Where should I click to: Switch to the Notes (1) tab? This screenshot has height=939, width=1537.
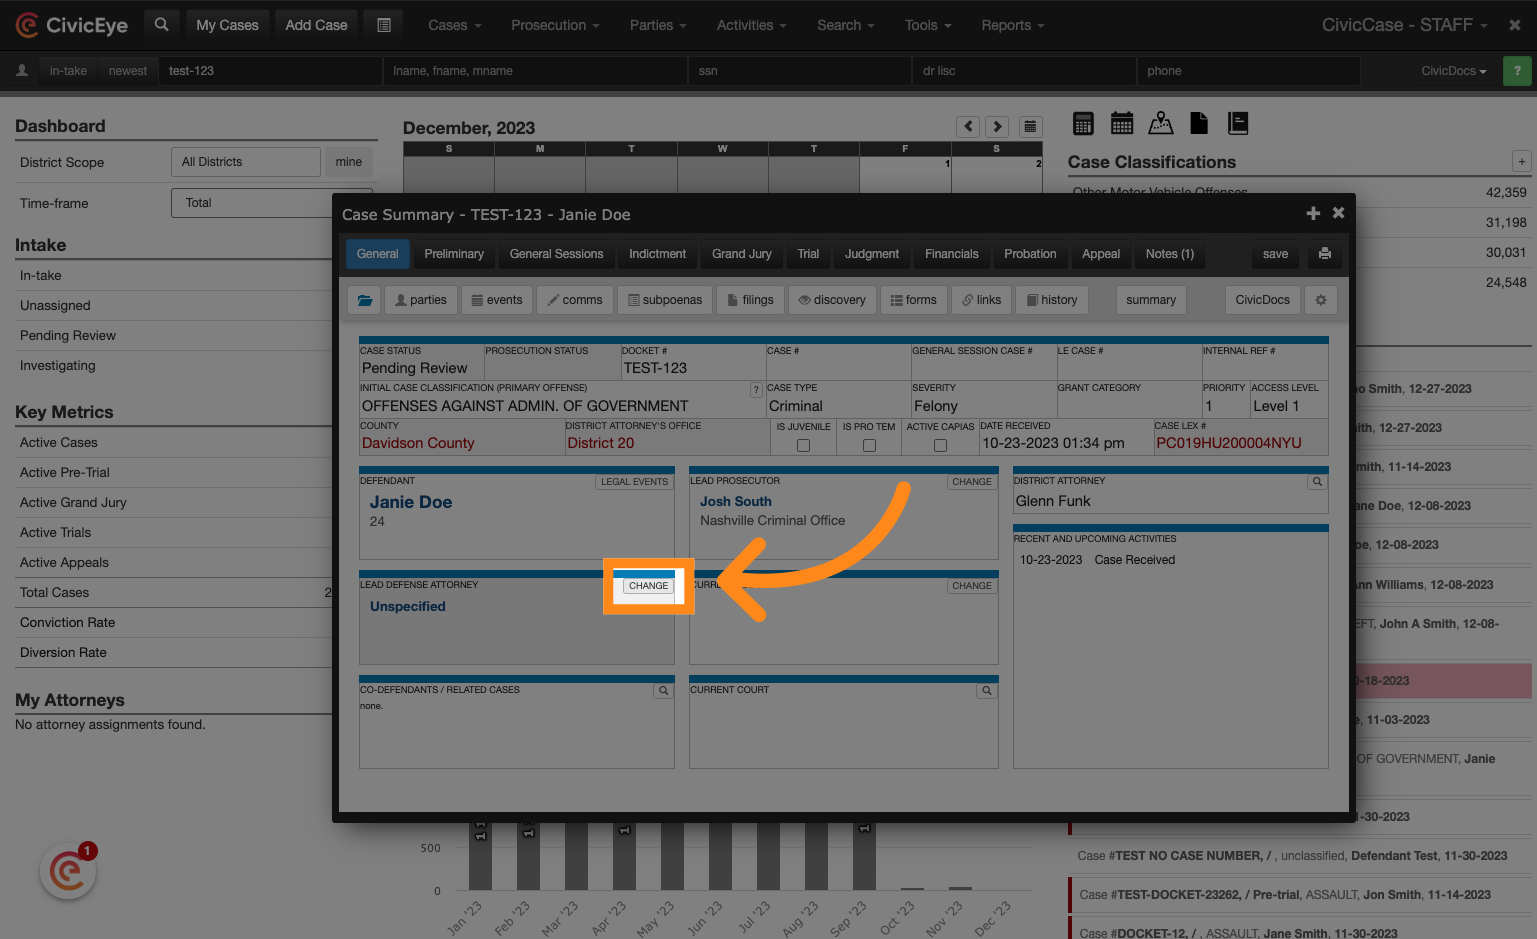pyautogui.click(x=1170, y=254)
